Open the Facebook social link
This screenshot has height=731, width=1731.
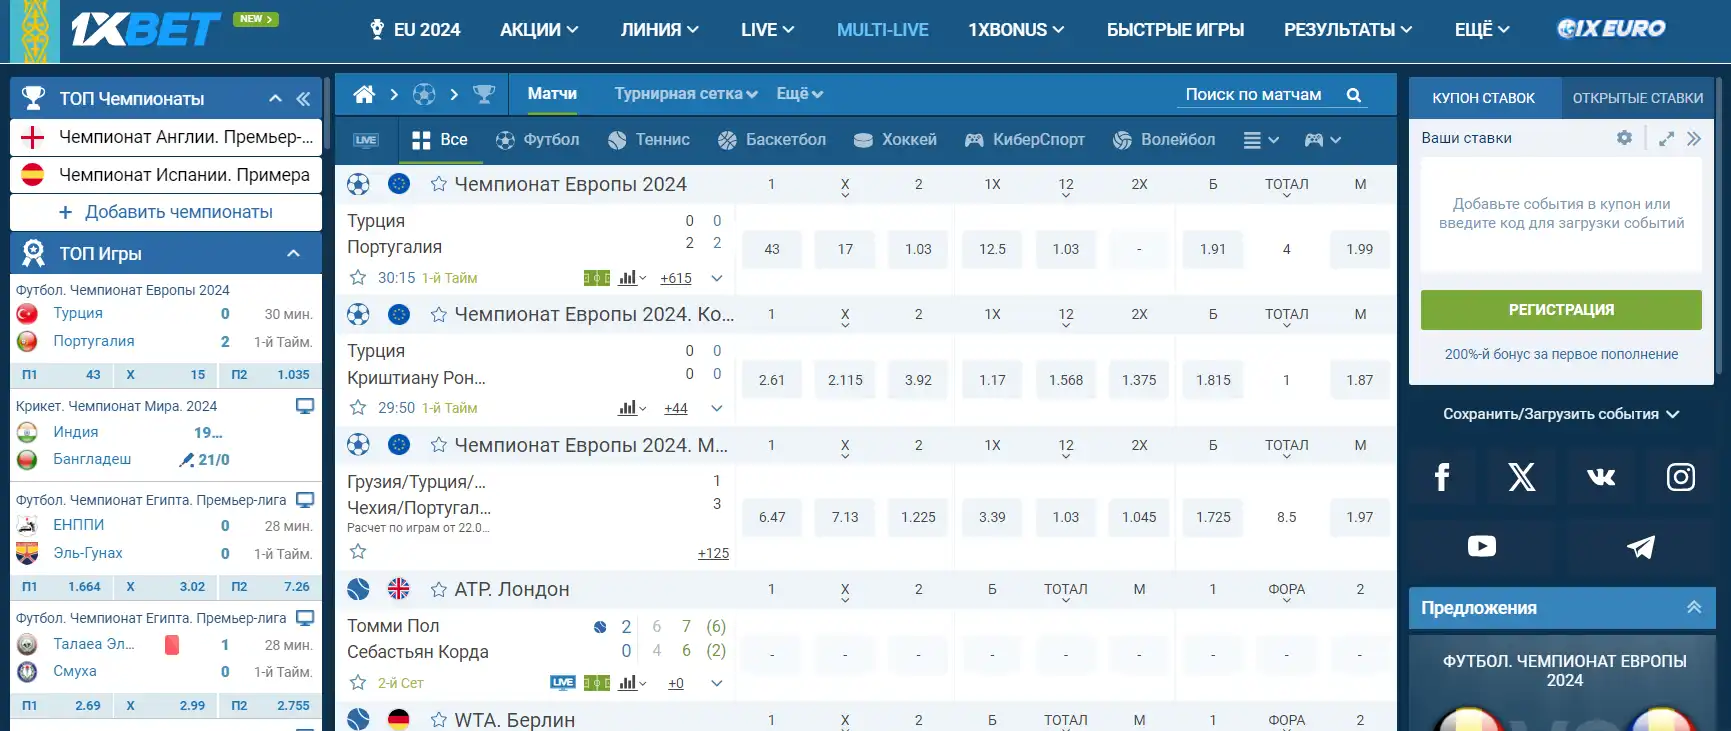tap(1442, 477)
